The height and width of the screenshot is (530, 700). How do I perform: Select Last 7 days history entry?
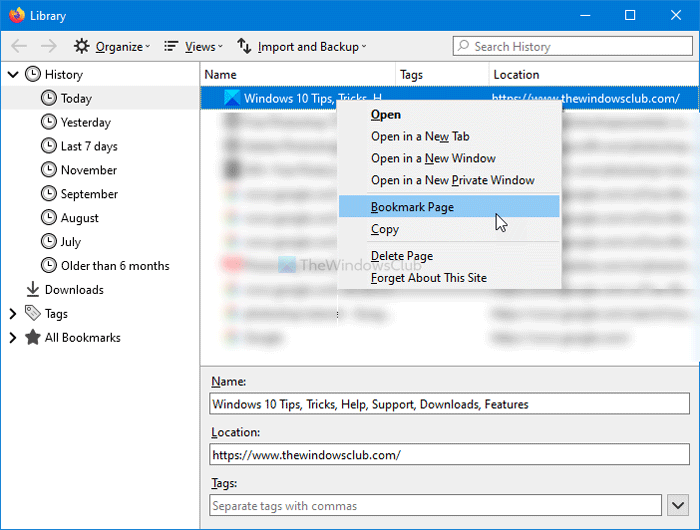click(x=88, y=146)
